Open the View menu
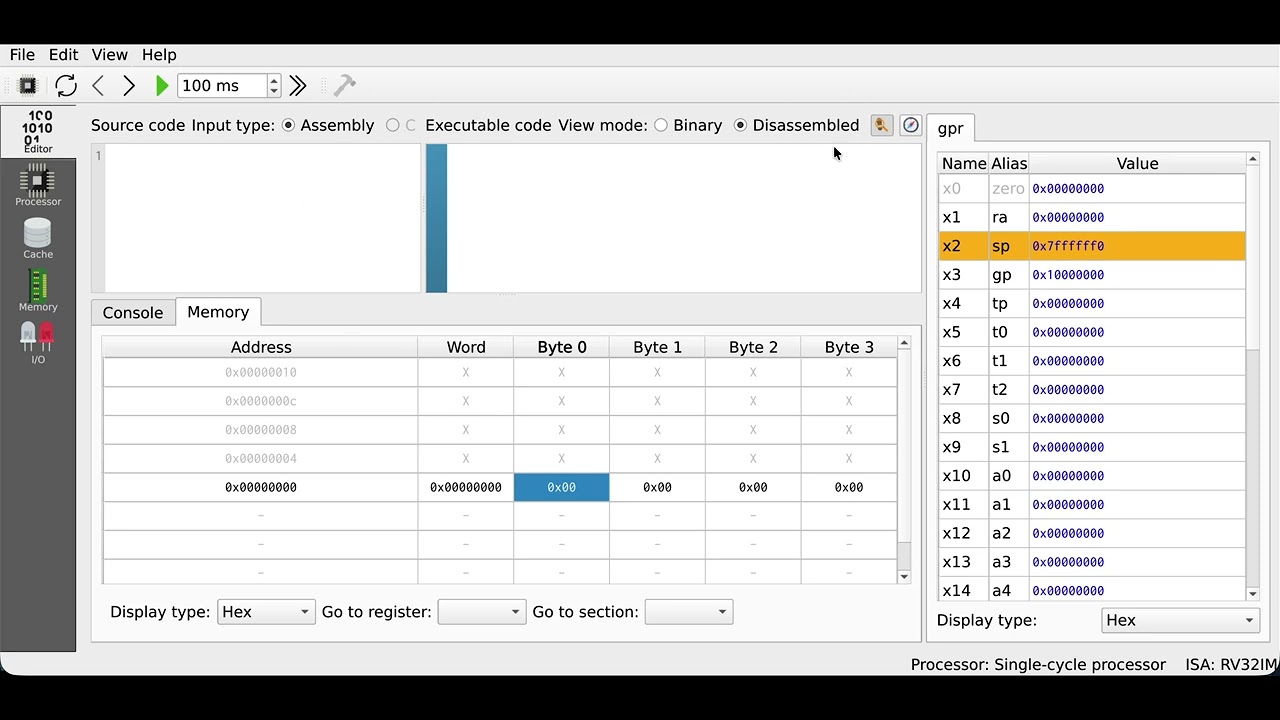This screenshot has width=1280, height=720. (110, 55)
